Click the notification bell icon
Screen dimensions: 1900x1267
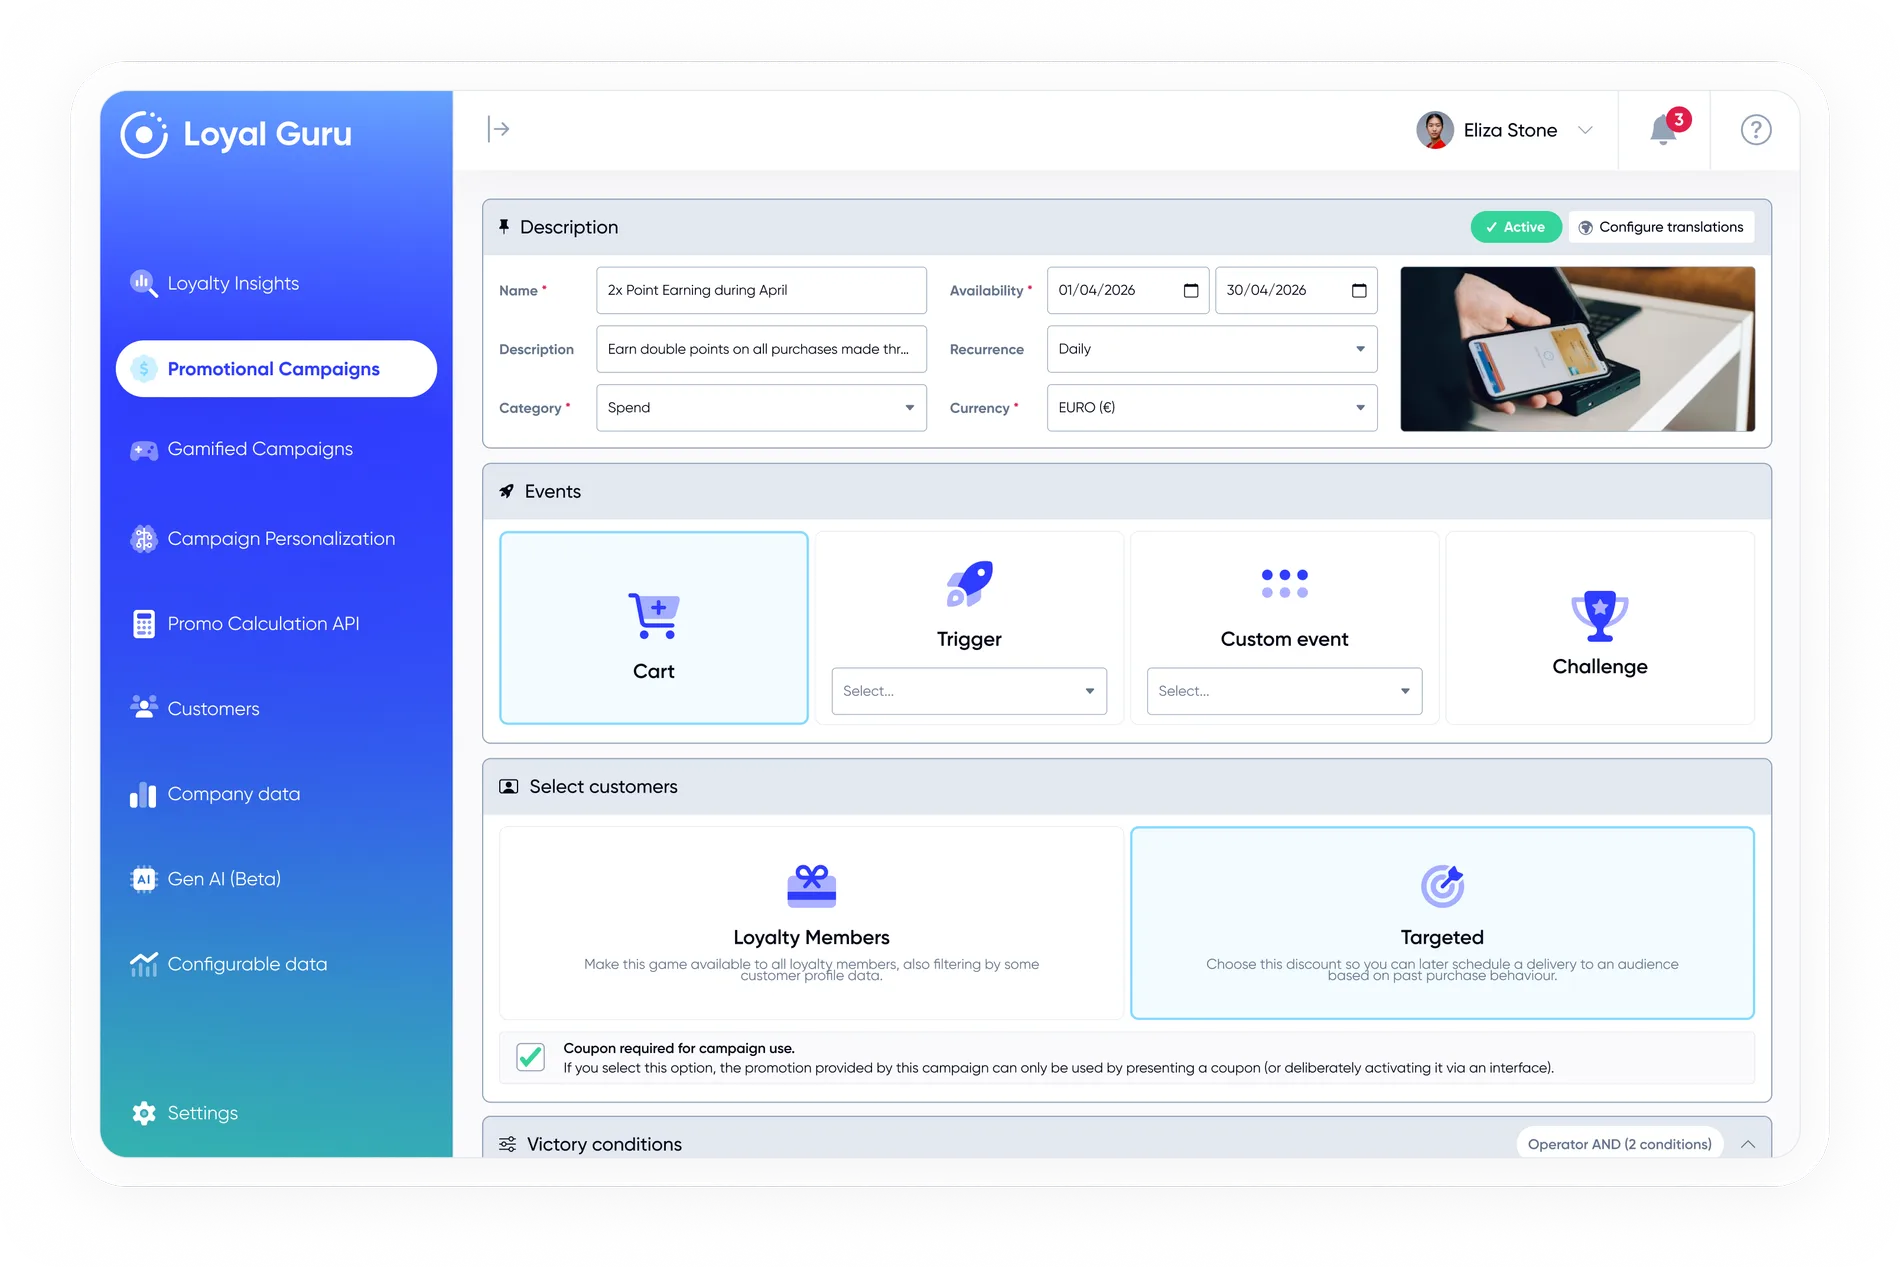1663,131
